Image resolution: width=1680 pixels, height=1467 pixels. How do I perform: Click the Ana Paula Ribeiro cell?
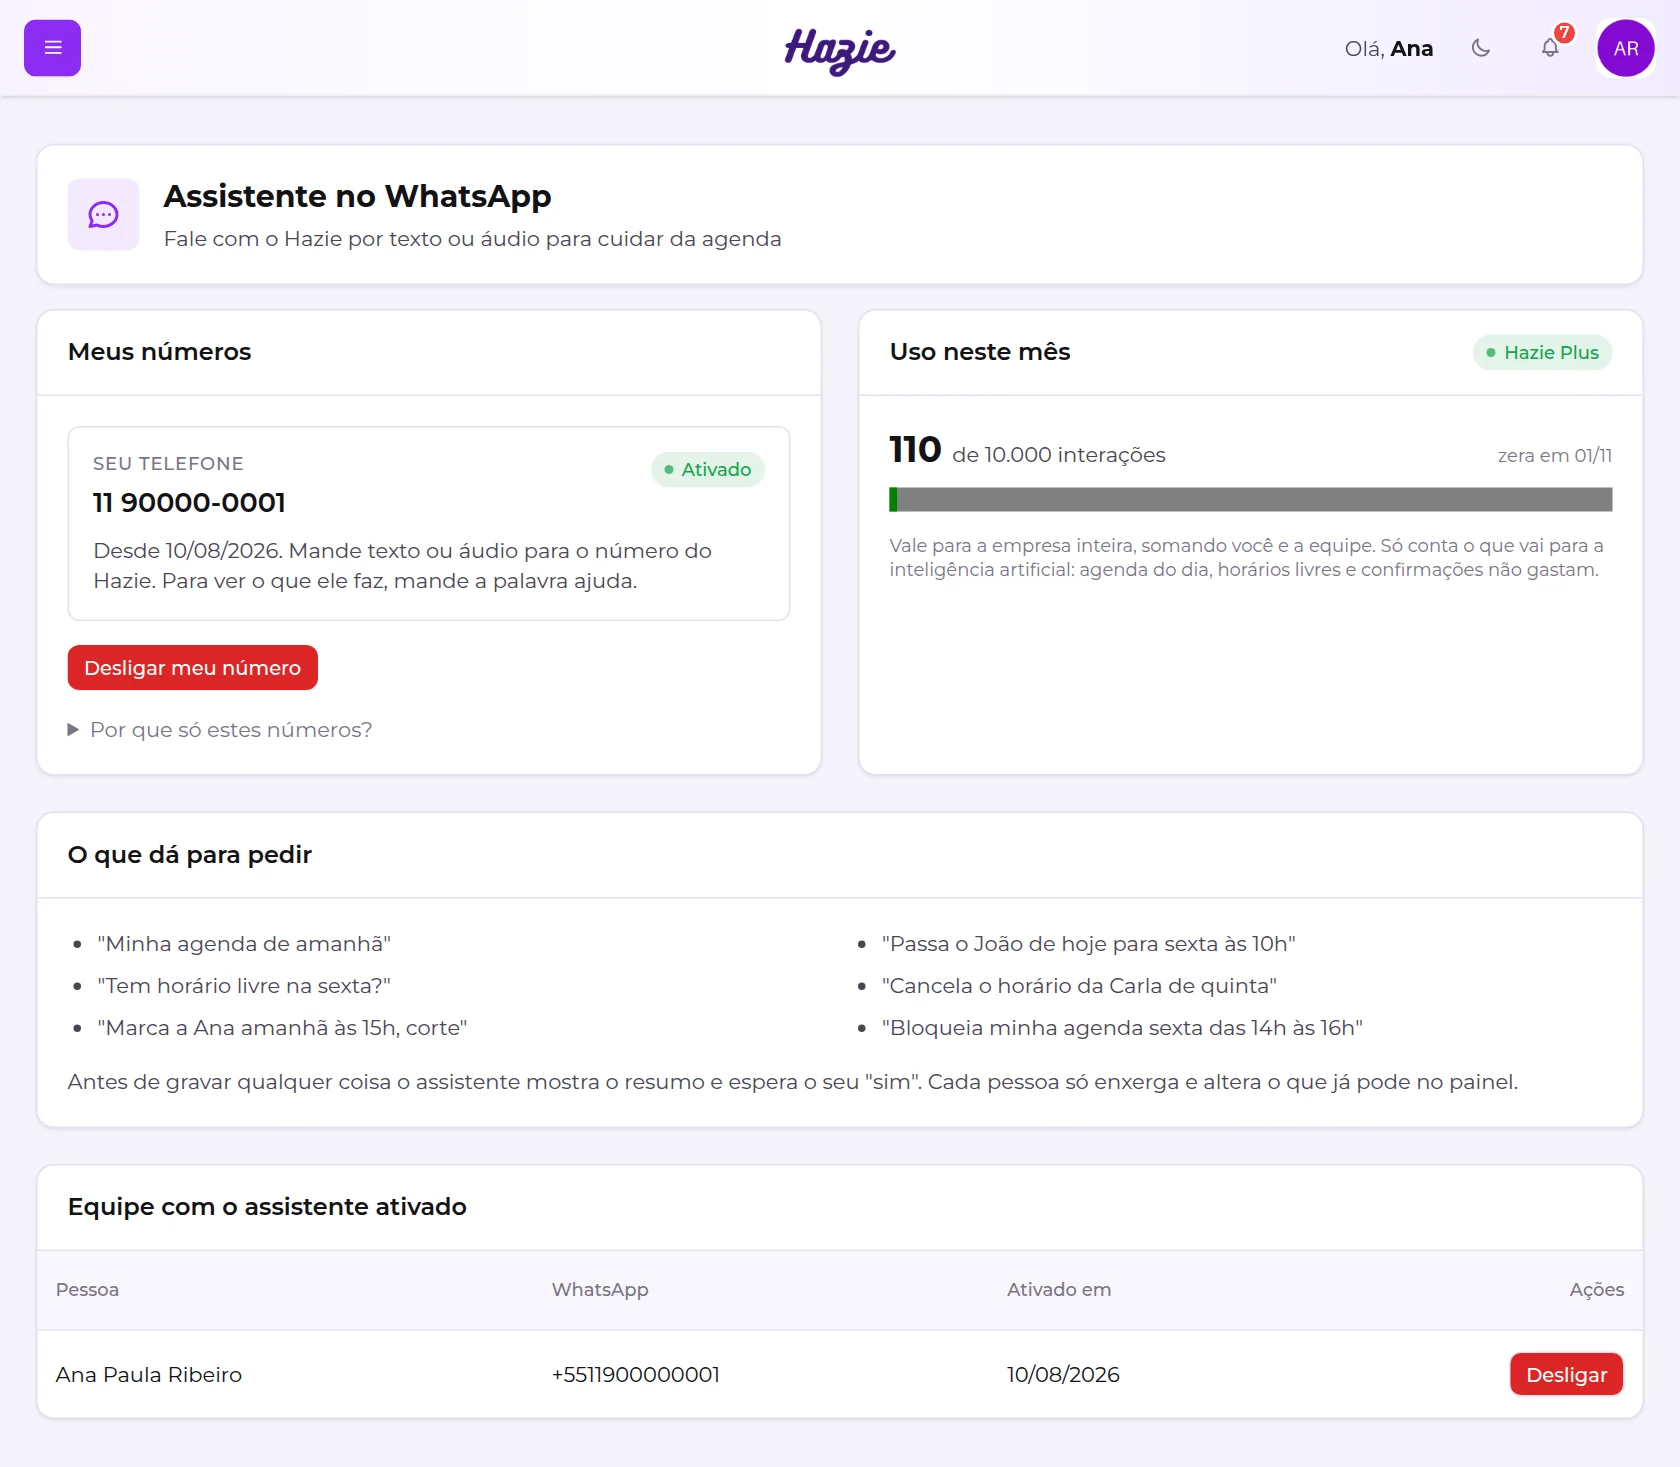point(149,1375)
